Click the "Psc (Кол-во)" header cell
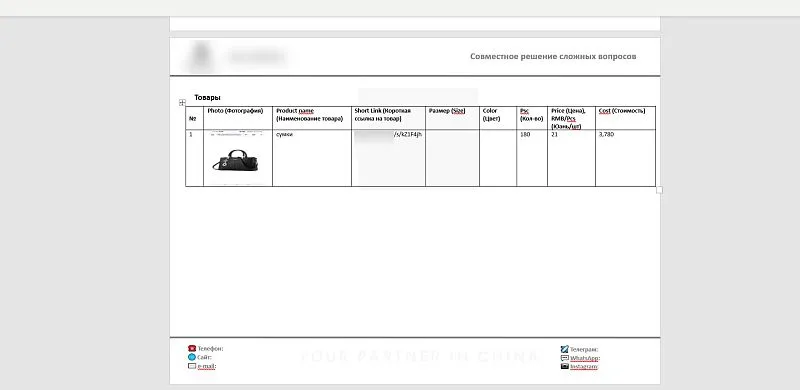This screenshot has width=800, height=390. pyautogui.click(x=532, y=118)
